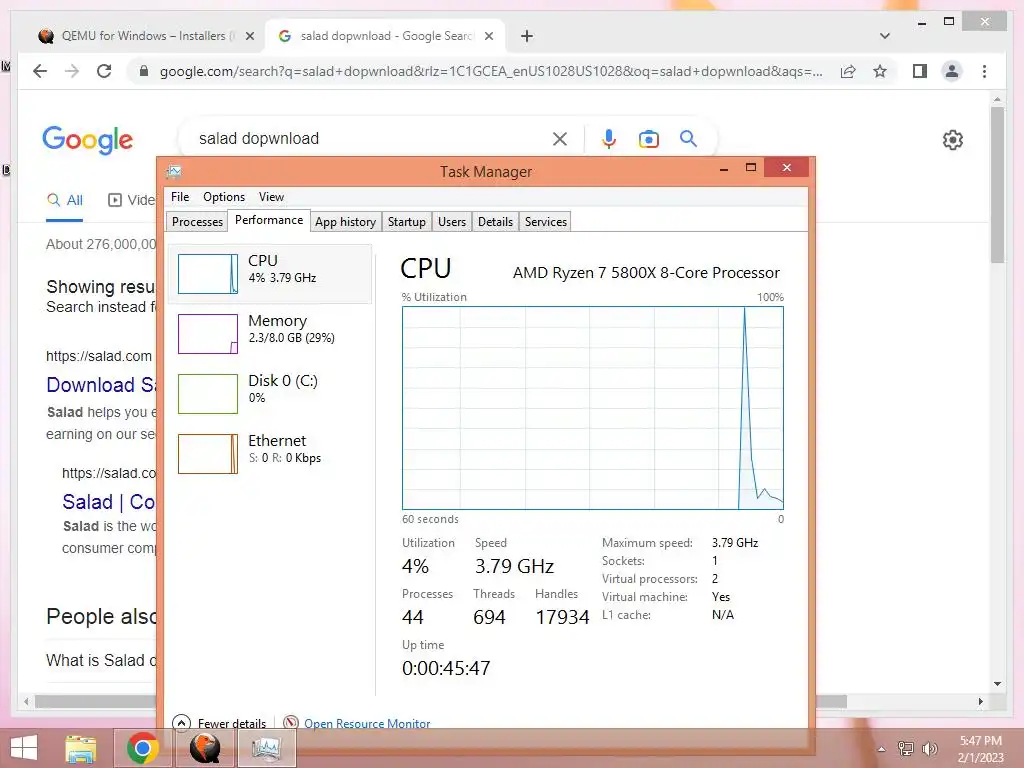Click the vertical scrollbar down arrow
The width and height of the screenshot is (1024, 768).
[x=997, y=684]
